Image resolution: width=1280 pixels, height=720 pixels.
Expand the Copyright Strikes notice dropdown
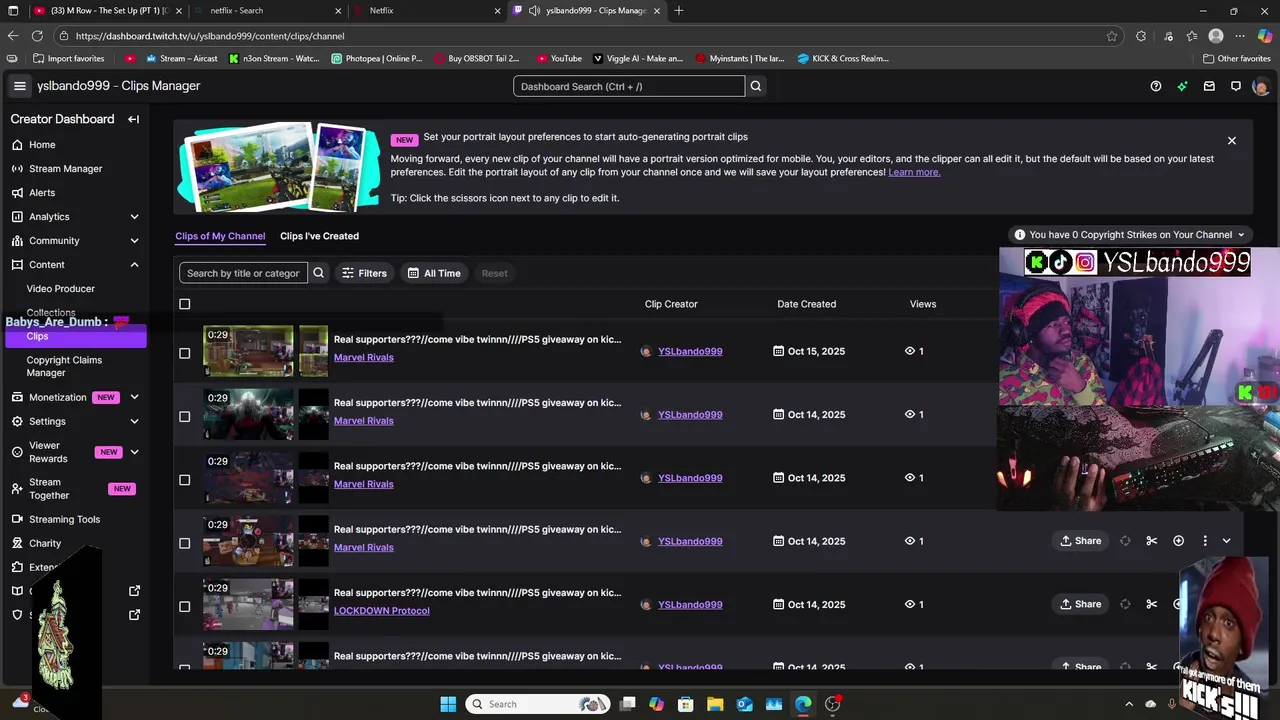tap(1129, 235)
